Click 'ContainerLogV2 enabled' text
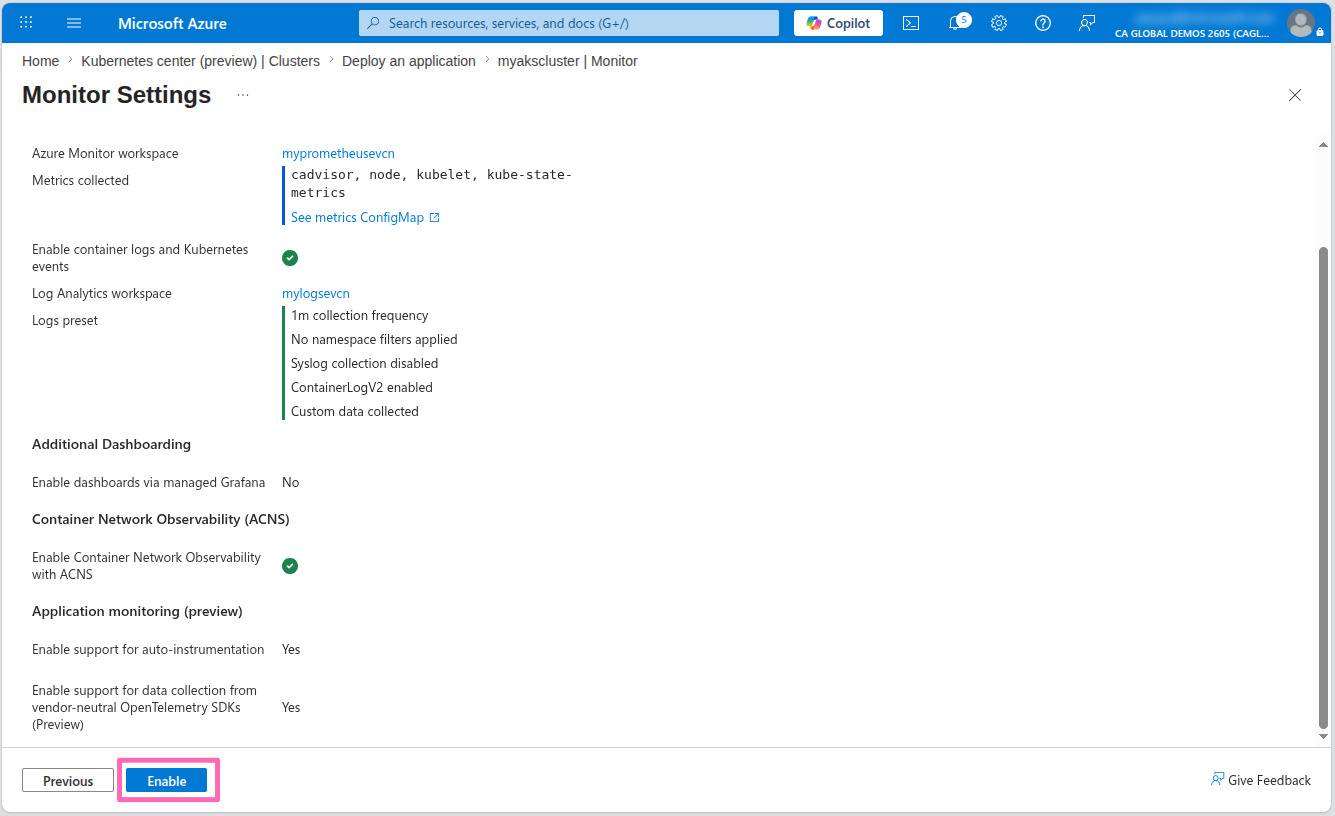This screenshot has width=1335, height=816. point(362,388)
